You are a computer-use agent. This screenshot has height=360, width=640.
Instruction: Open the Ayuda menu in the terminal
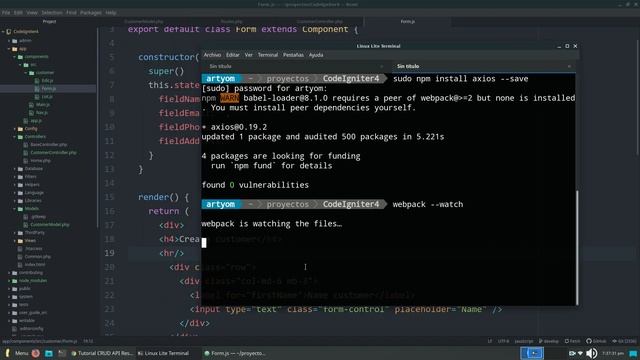(x=316, y=55)
